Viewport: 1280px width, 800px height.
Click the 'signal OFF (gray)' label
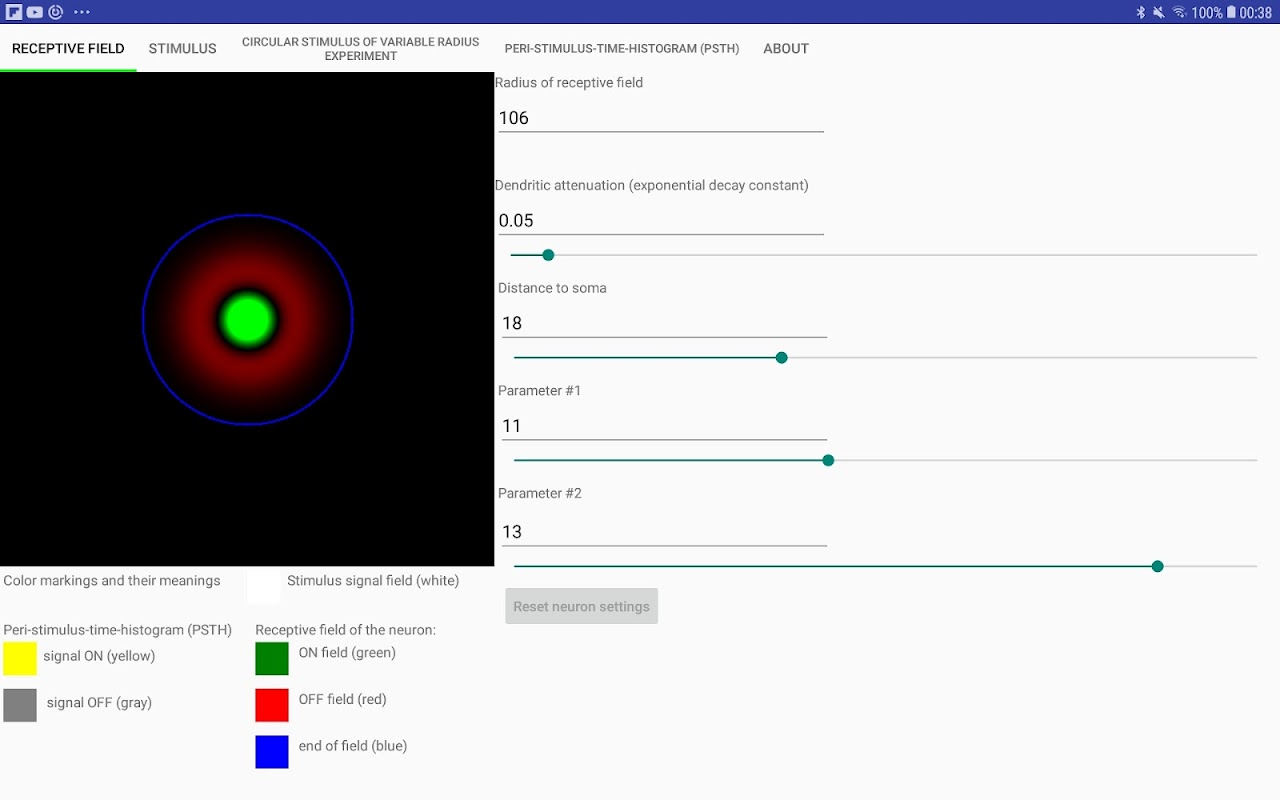tap(99, 702)
